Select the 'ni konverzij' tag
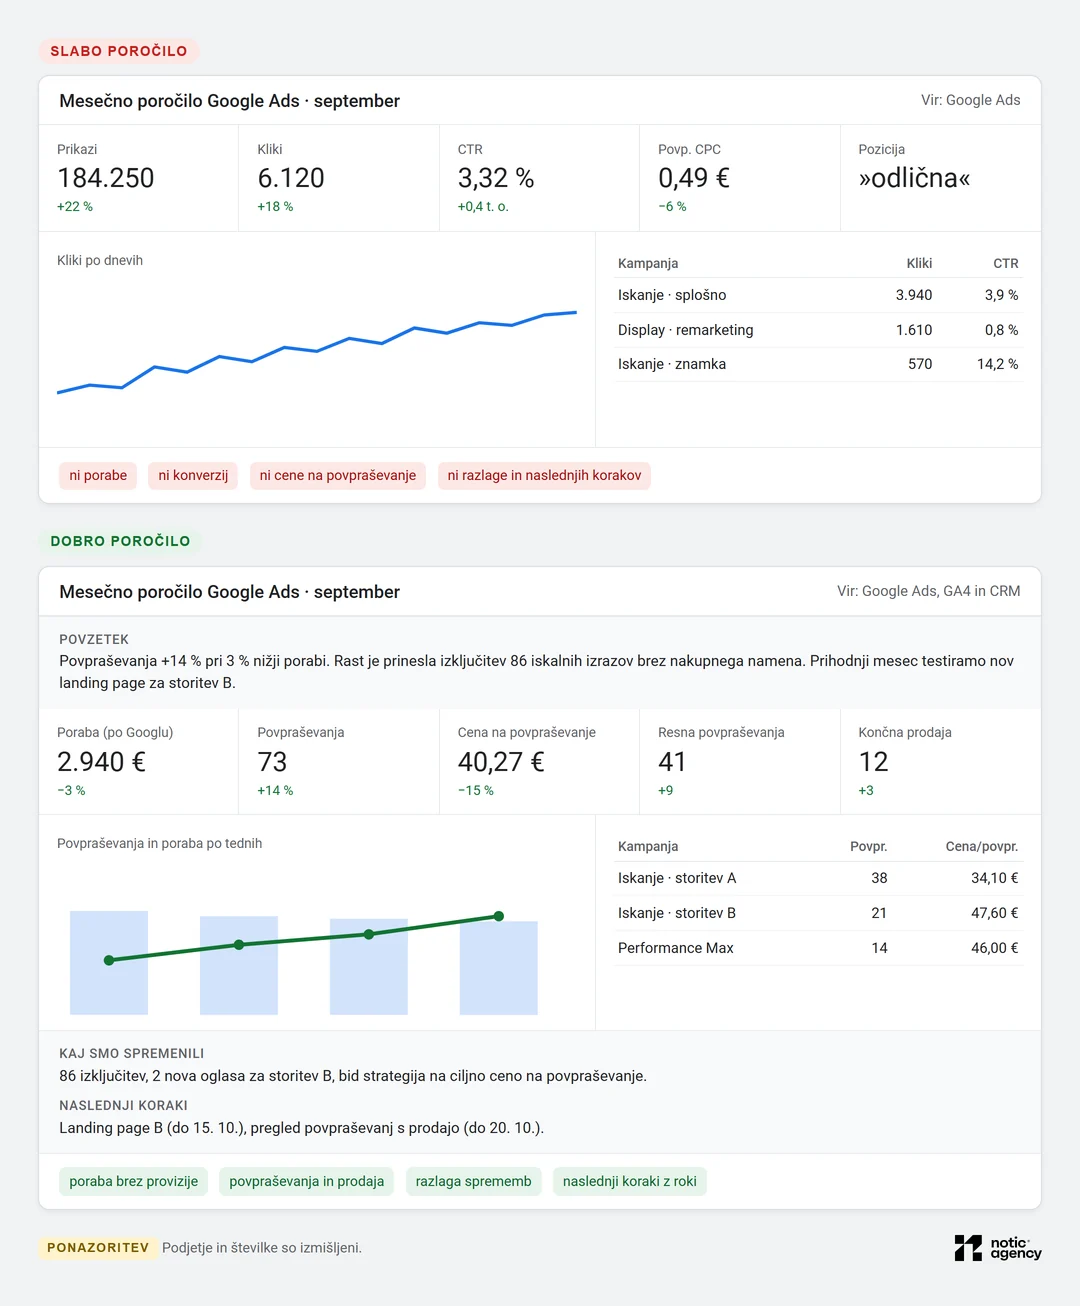The height and width of the screenshot is (1306, 1080). coord(193,476)
